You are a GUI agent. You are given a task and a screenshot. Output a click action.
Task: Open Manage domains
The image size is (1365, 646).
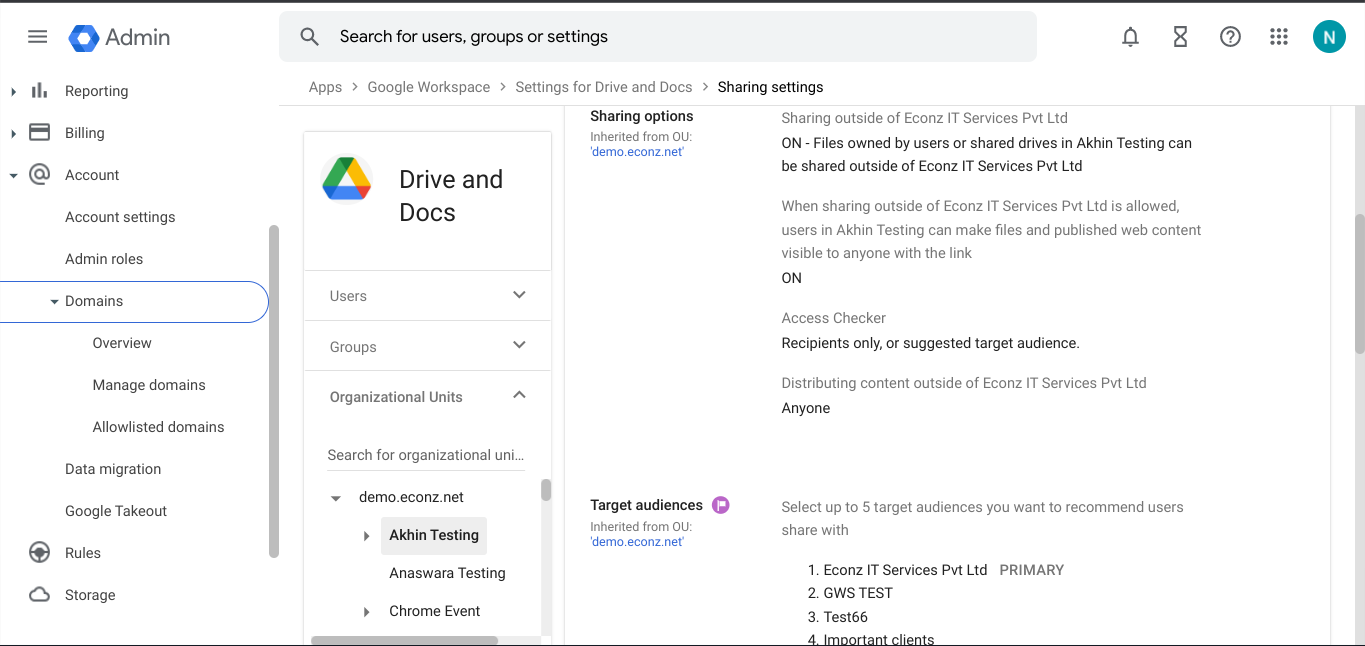149,385
